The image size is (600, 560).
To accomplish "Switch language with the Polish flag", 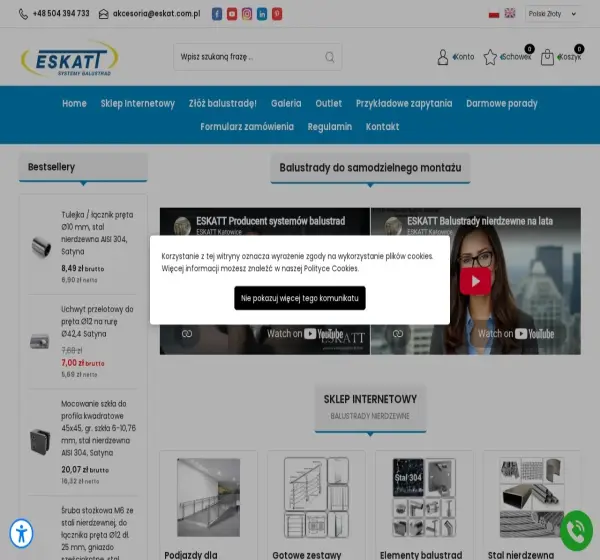I will (494, 14).
